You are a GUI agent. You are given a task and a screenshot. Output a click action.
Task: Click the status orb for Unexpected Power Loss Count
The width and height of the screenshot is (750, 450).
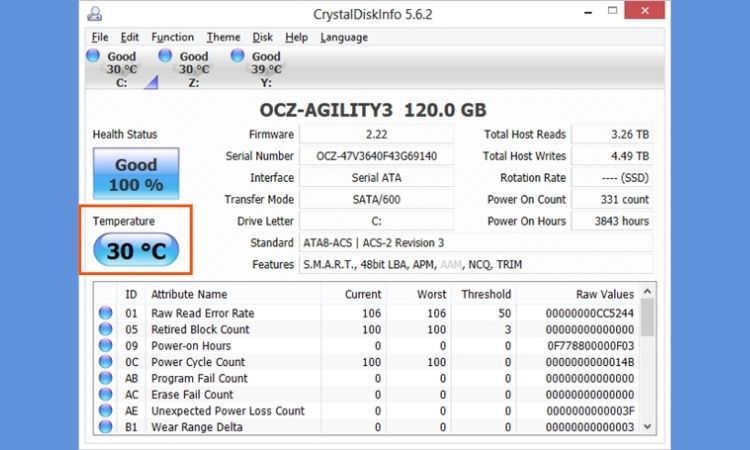[106, 410]
